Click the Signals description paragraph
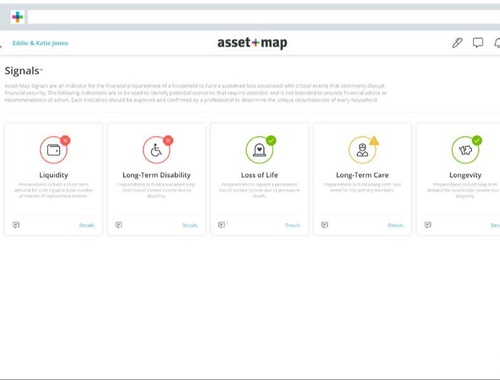The image size is (500, 380). click(196, 93)
